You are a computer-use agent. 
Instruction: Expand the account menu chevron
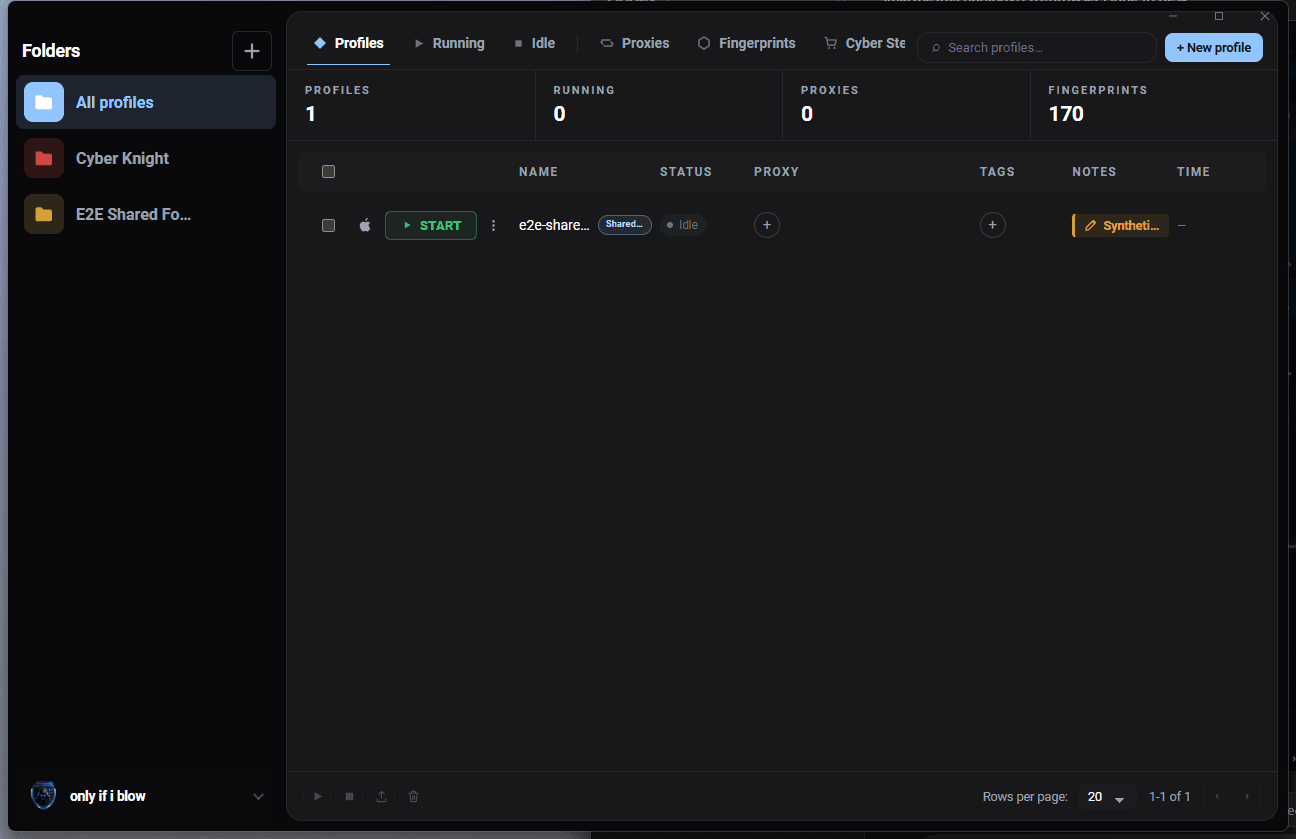[258, 797]
